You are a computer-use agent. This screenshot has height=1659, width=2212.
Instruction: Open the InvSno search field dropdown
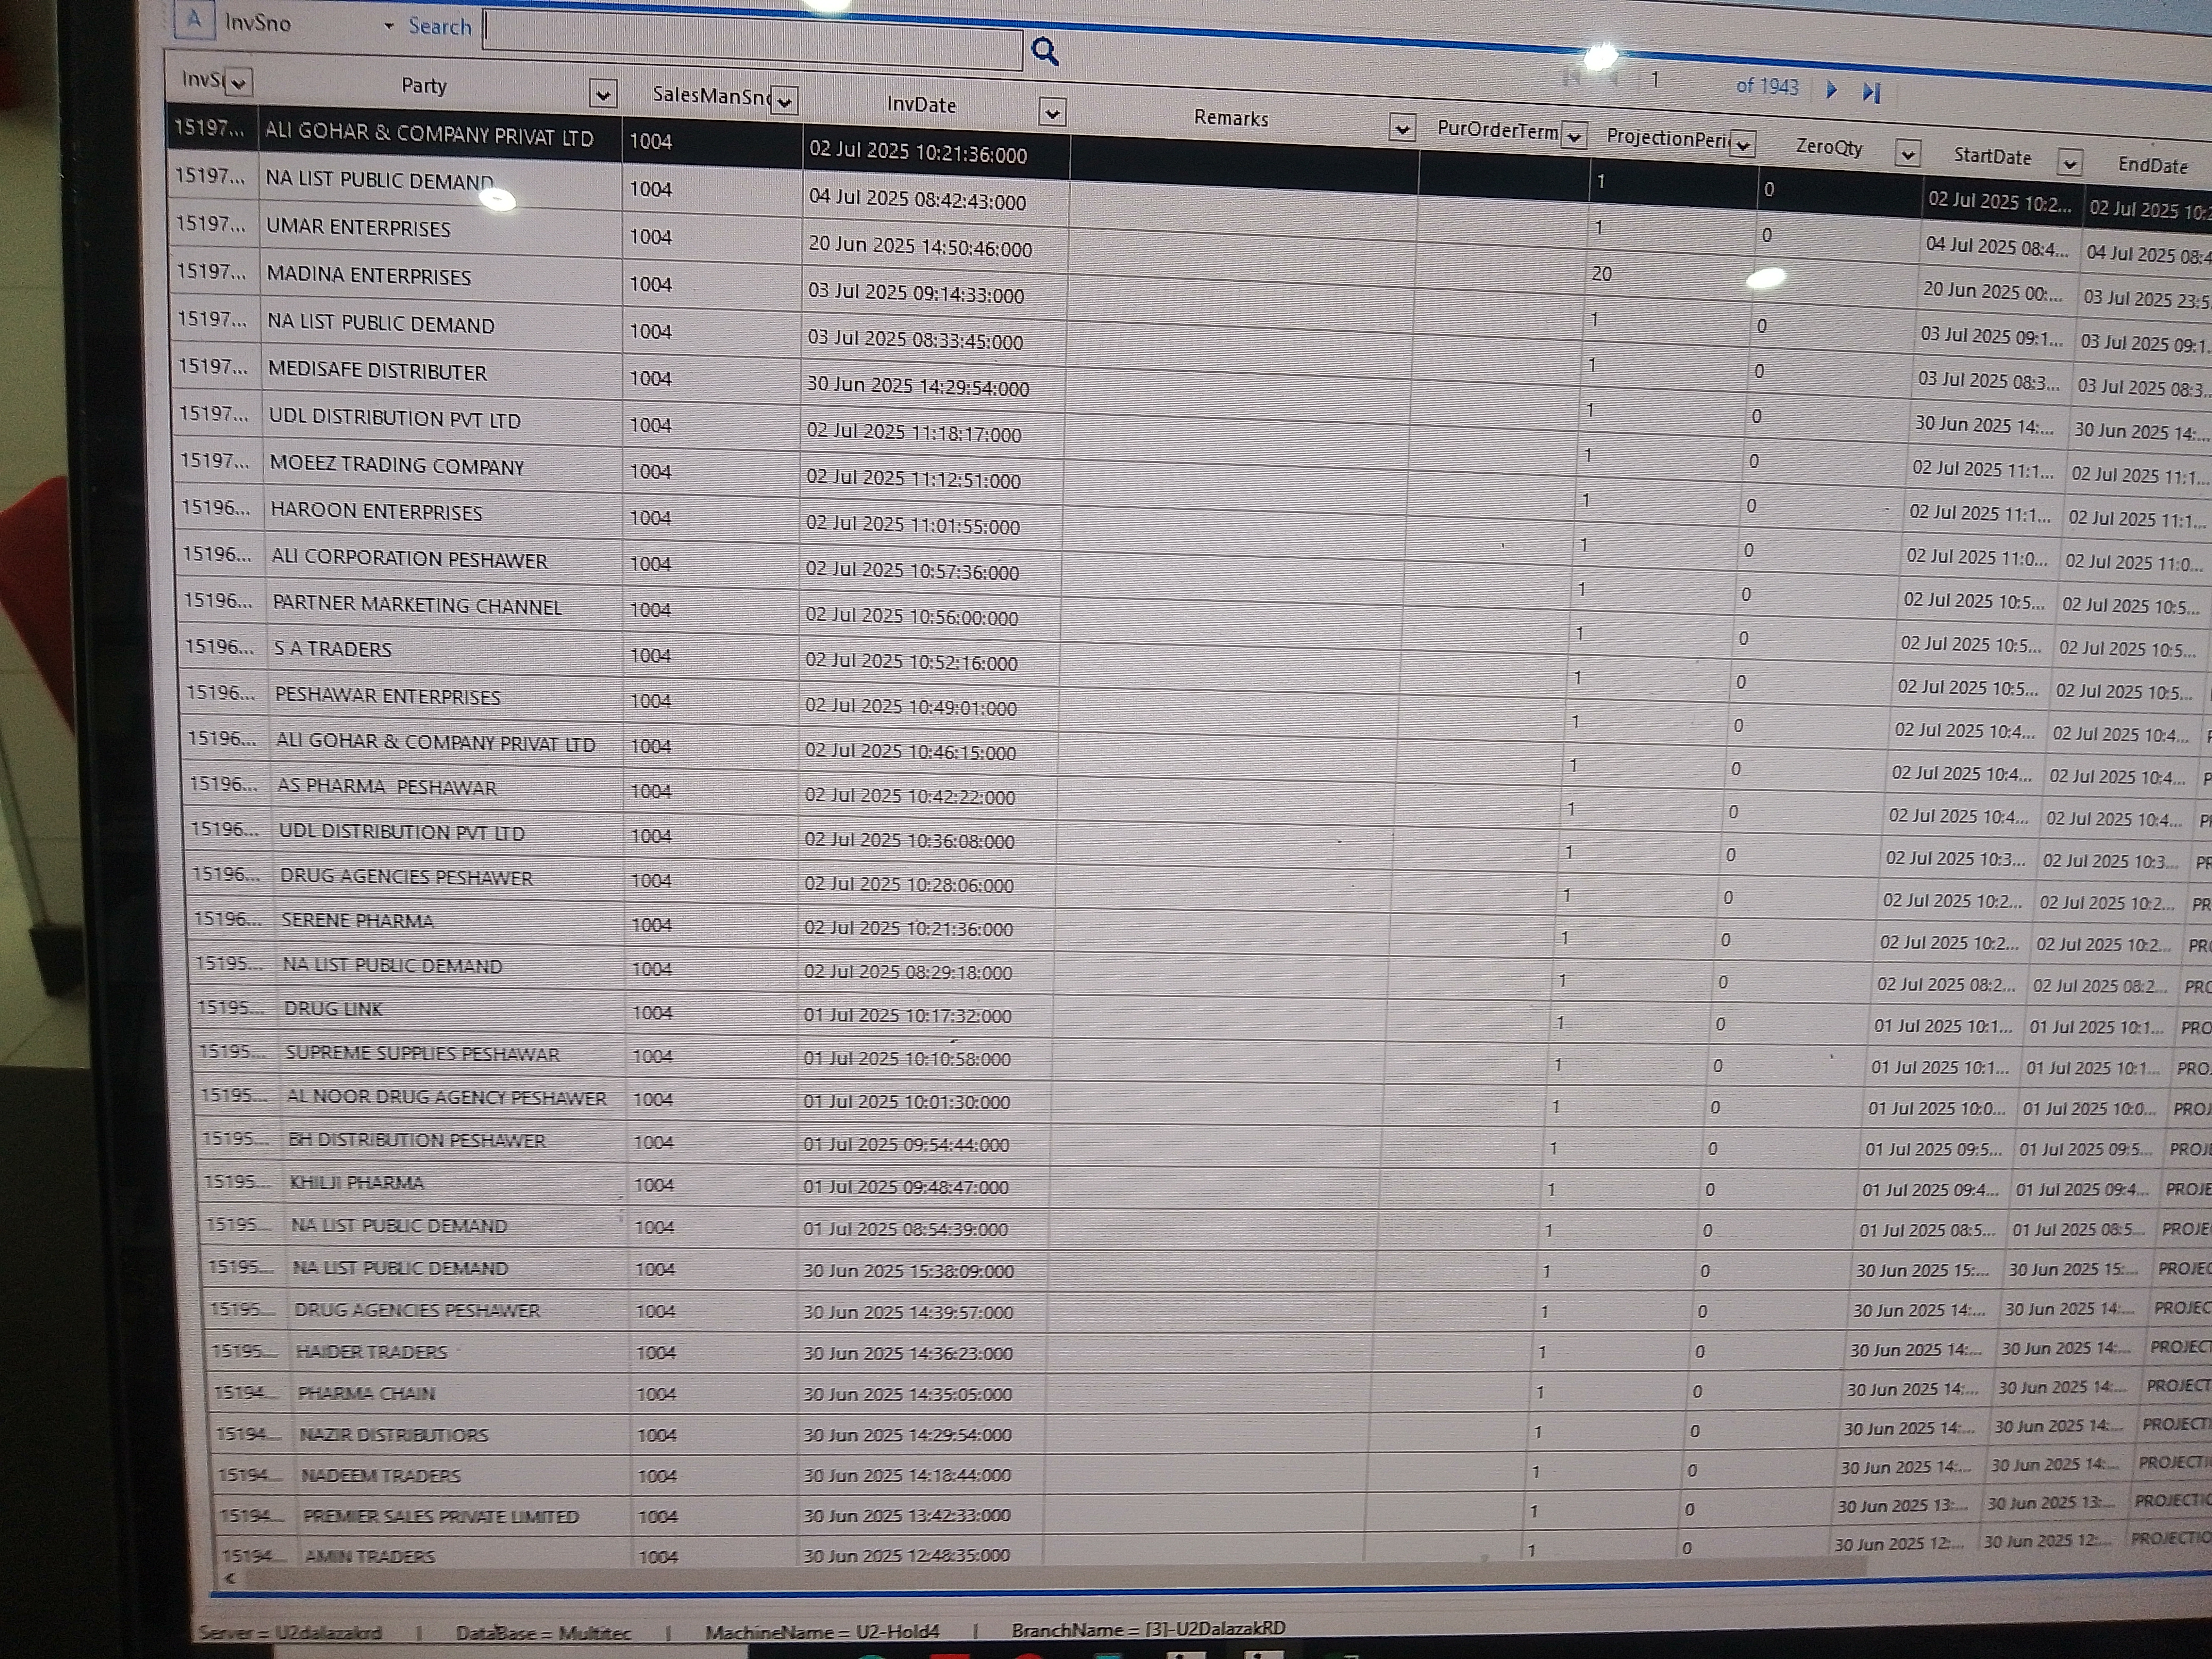[x=389, y=26]
